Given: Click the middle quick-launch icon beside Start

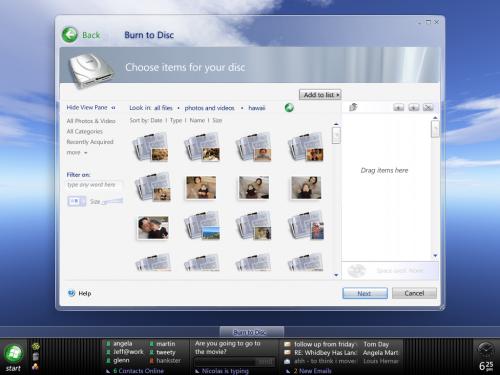Looking at the screenshot, I should point(36,356).
